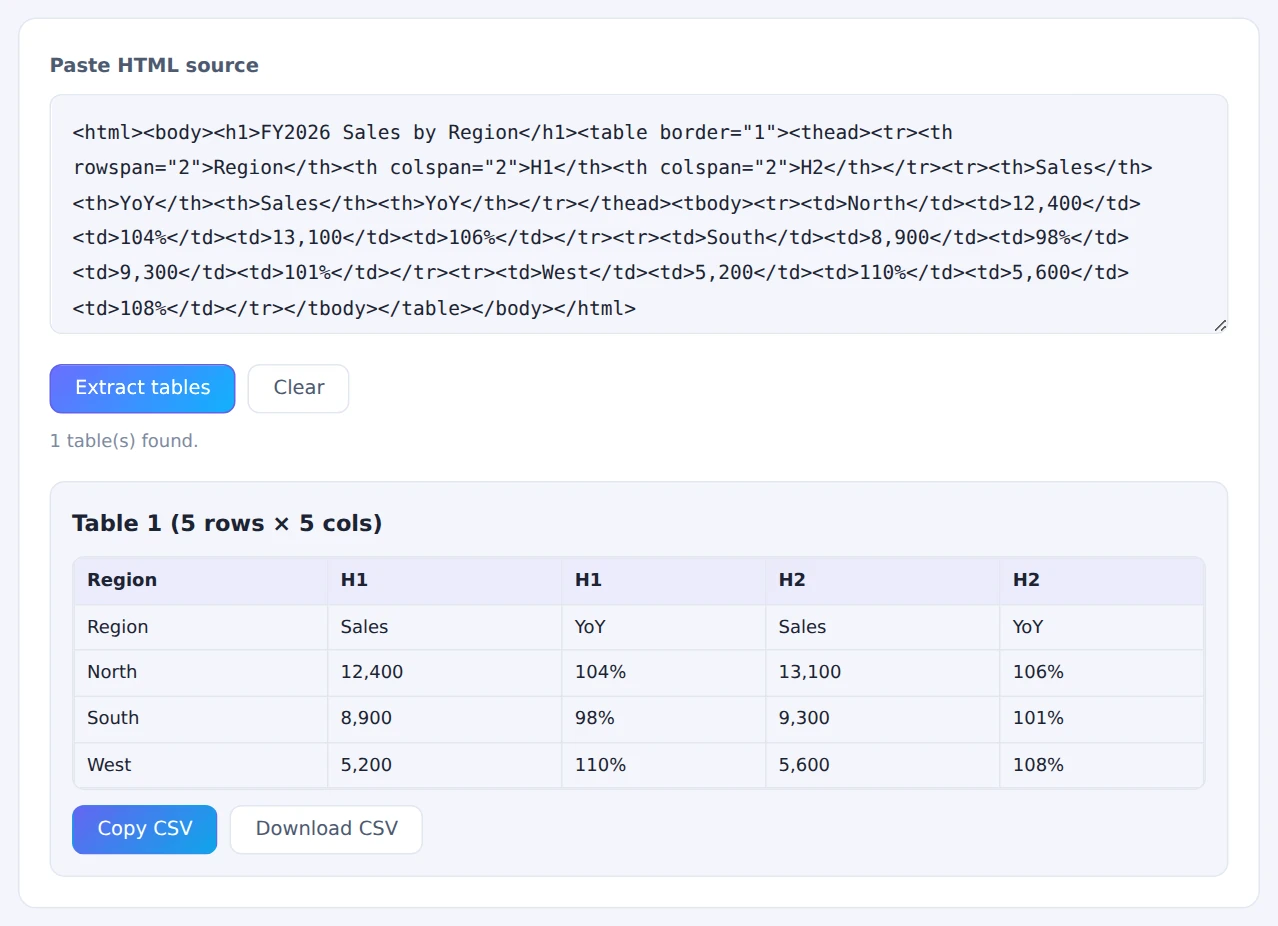Download CSV of Table 1
1278x926 pixels.
(326, 829)
